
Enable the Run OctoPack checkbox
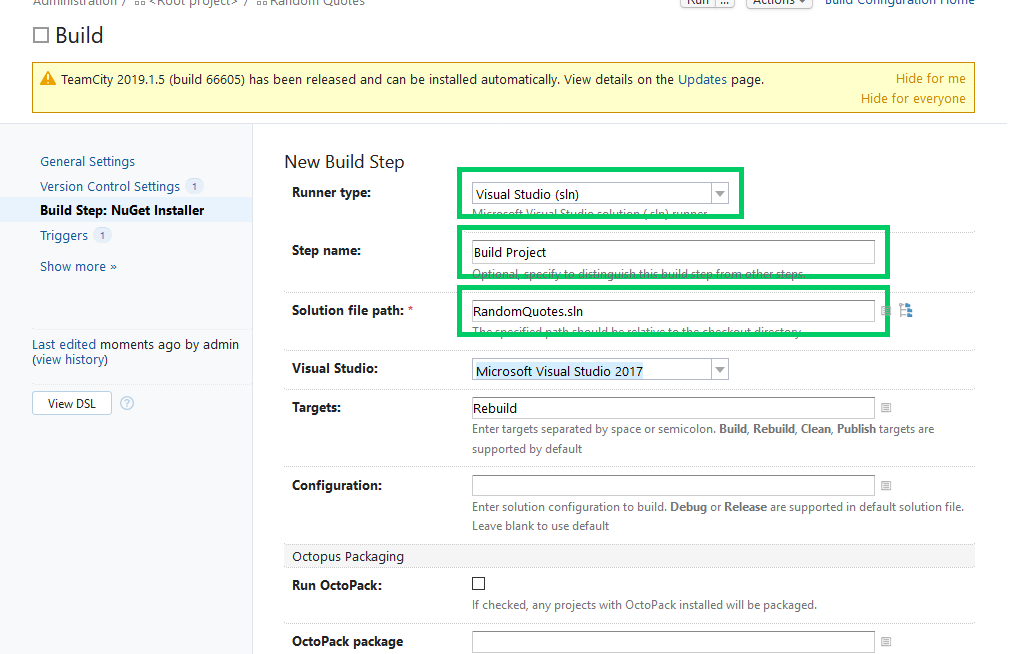pos(479,583)
